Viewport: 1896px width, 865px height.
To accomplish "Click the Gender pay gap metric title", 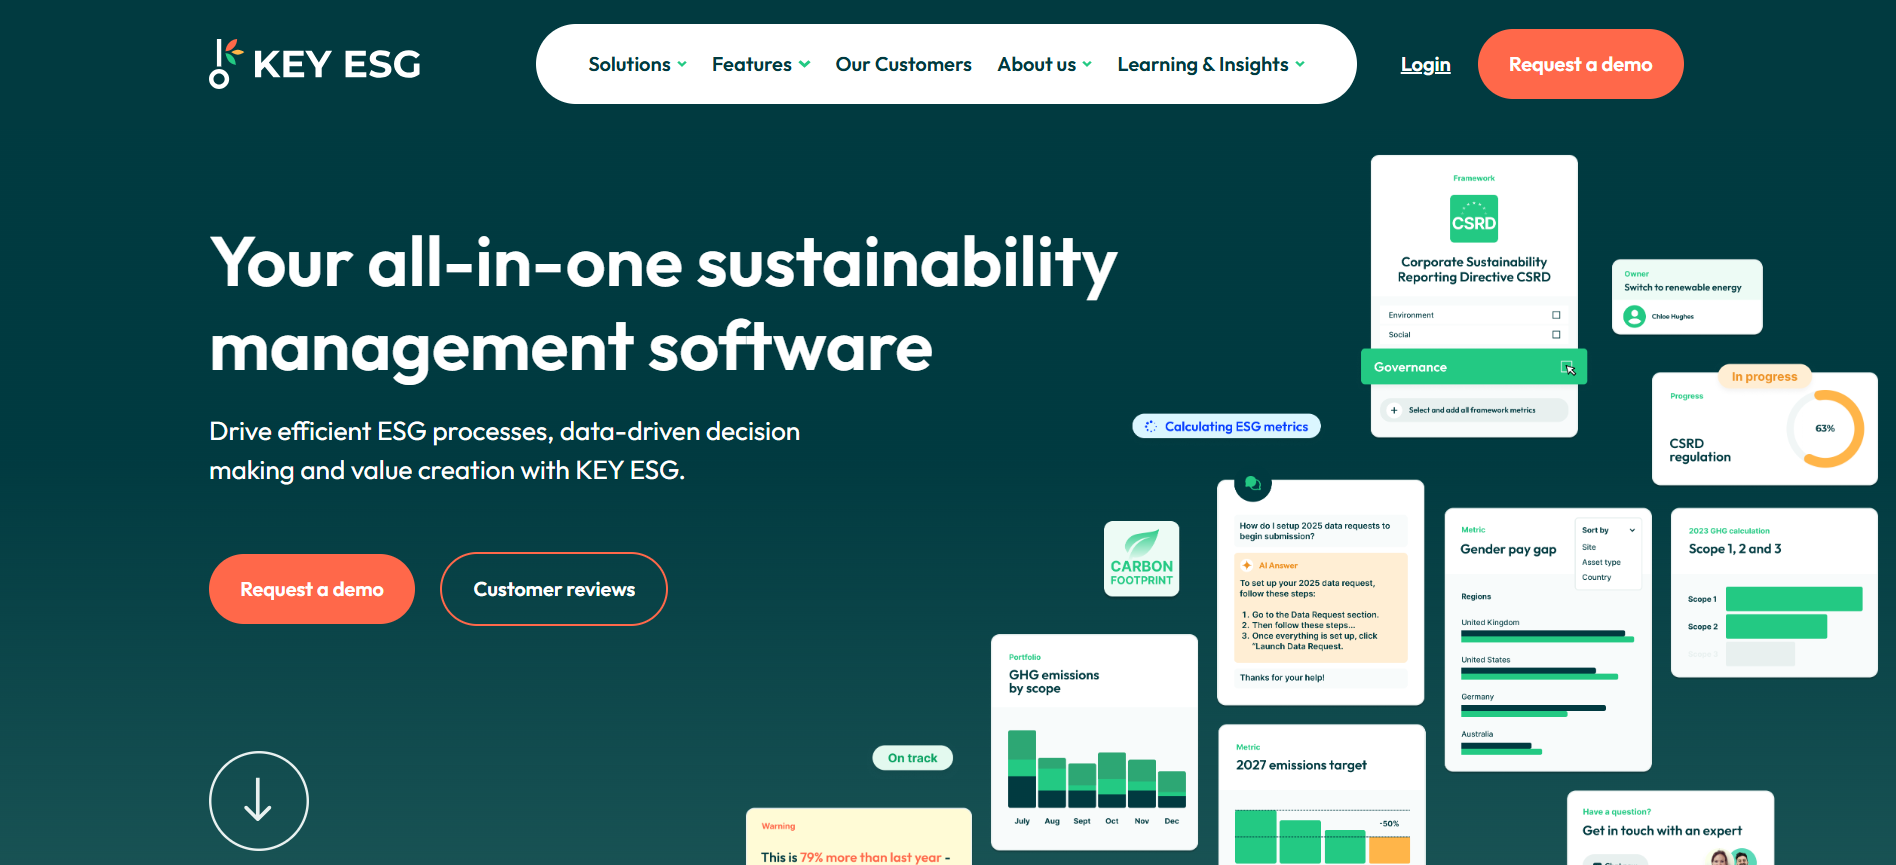I will click(x=1508, y=549).
